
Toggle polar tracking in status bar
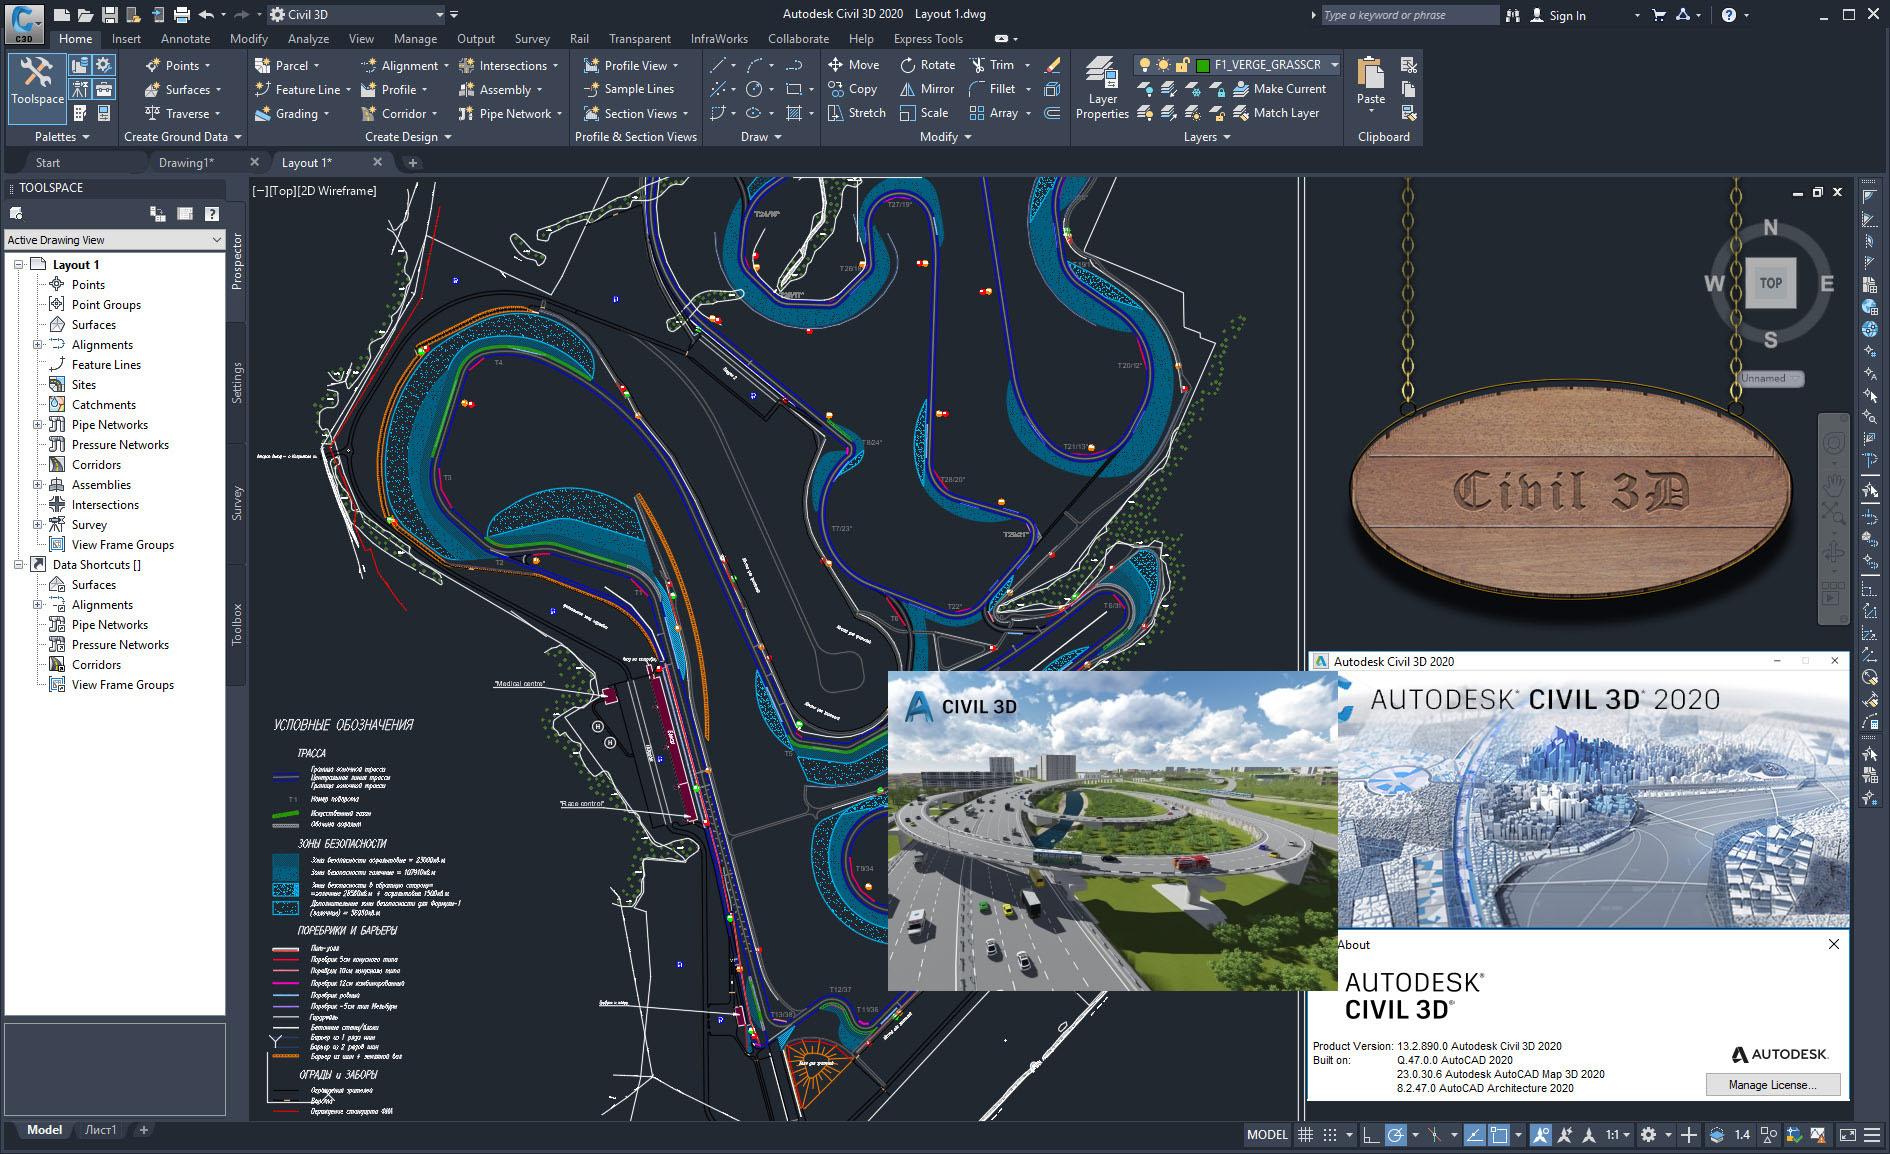click(1396, 1135)
